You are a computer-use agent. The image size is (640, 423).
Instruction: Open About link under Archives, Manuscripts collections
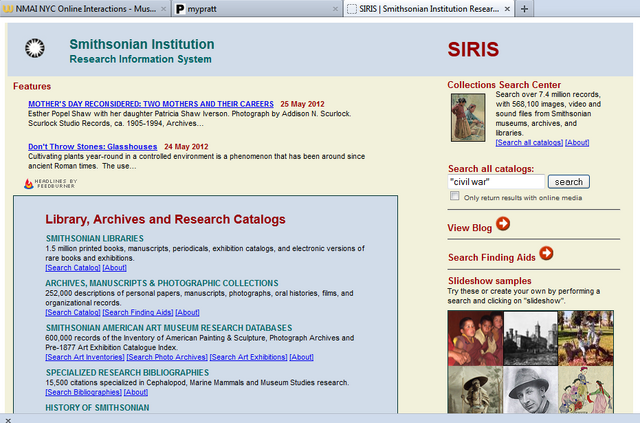(x=187, y=312)
